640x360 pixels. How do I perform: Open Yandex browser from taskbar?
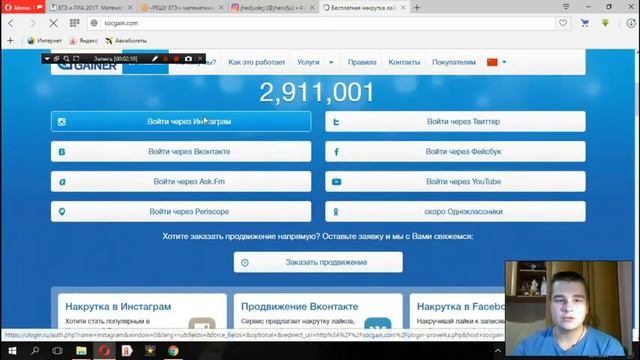127,351
